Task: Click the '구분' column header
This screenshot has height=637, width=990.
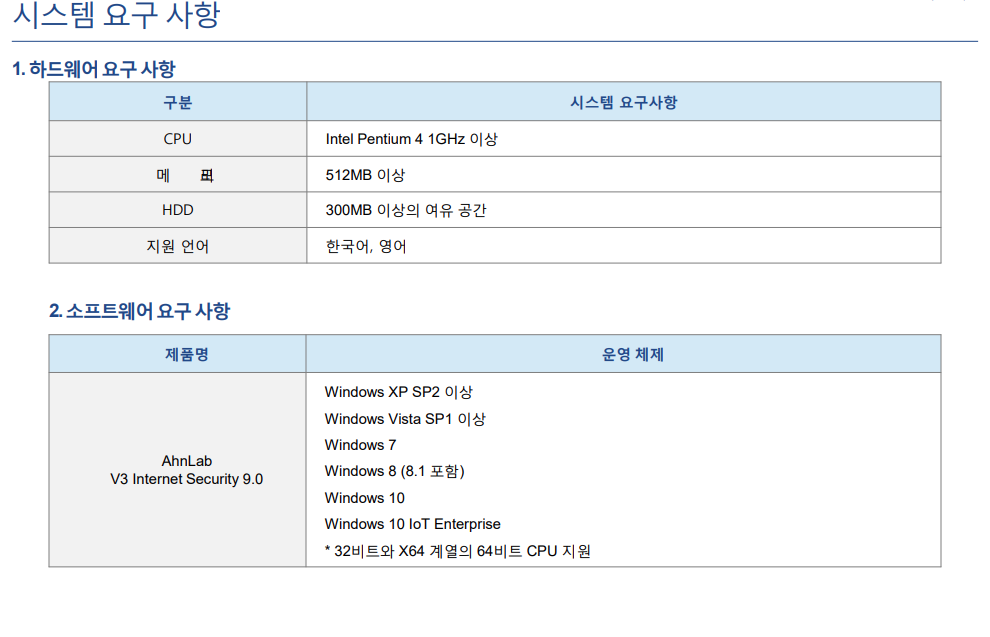Action: pos(177,102)
